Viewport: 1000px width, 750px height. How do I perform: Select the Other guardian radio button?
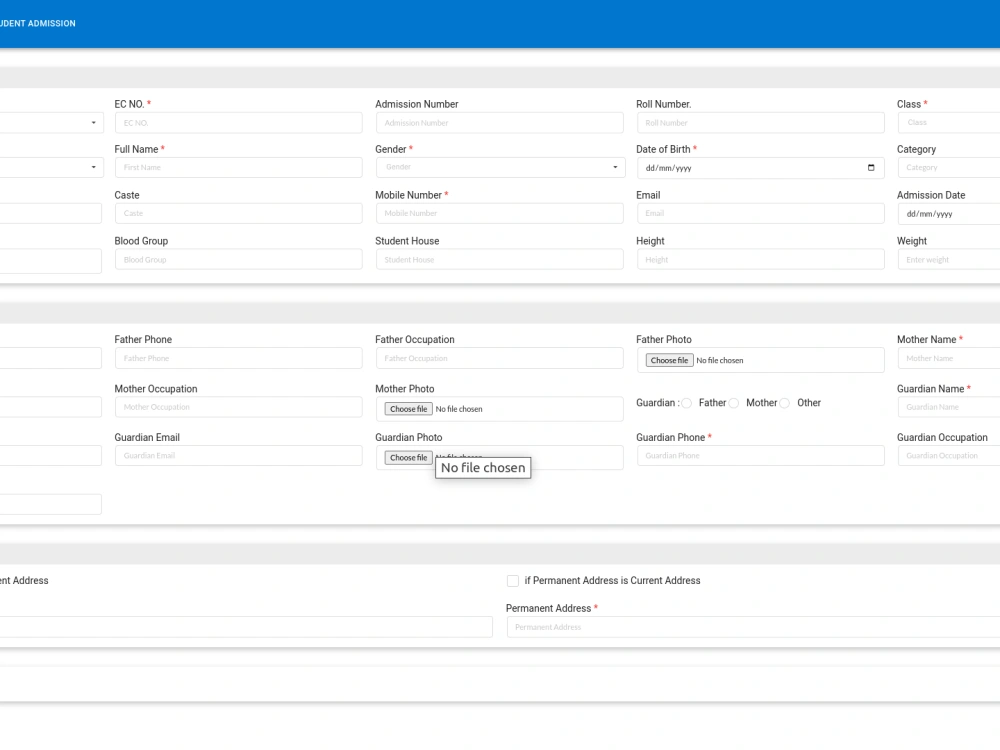click(784, 403)
